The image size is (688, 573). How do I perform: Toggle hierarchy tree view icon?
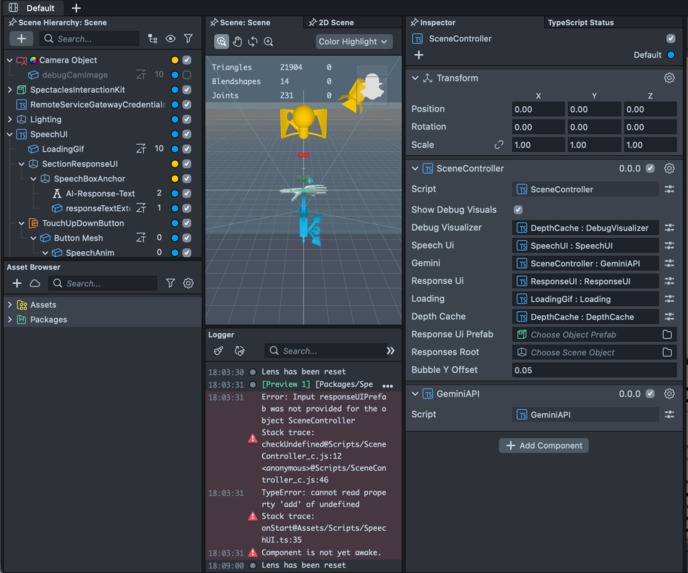(x=152, y=39)
